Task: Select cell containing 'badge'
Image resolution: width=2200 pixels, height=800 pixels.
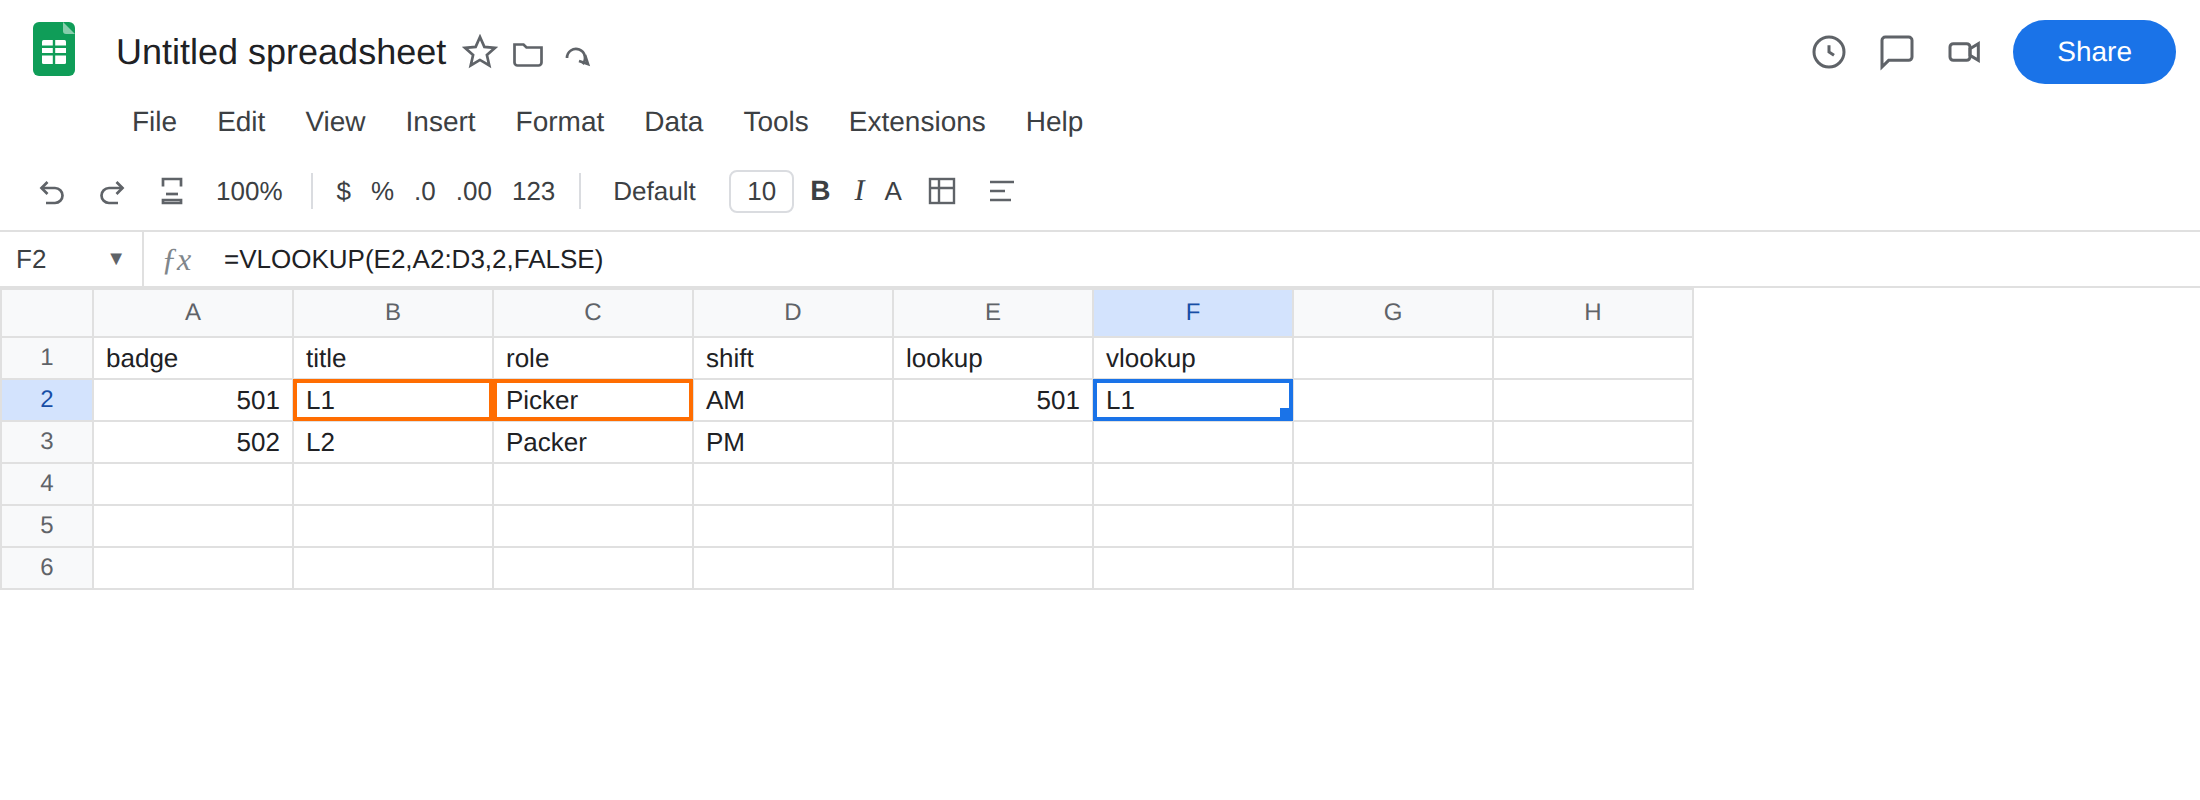Action: pyautogui.click(x=193, y=358)
